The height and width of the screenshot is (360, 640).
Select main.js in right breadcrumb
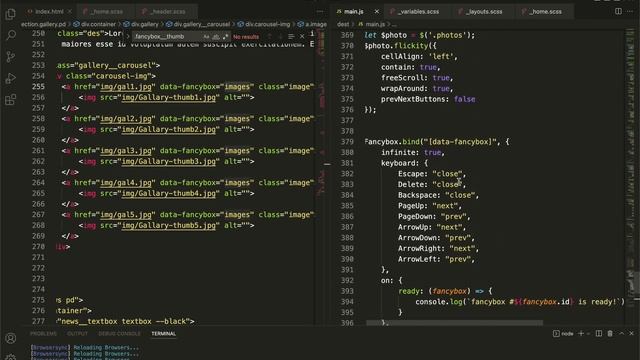pyautogui.click(x=371, y=24)
